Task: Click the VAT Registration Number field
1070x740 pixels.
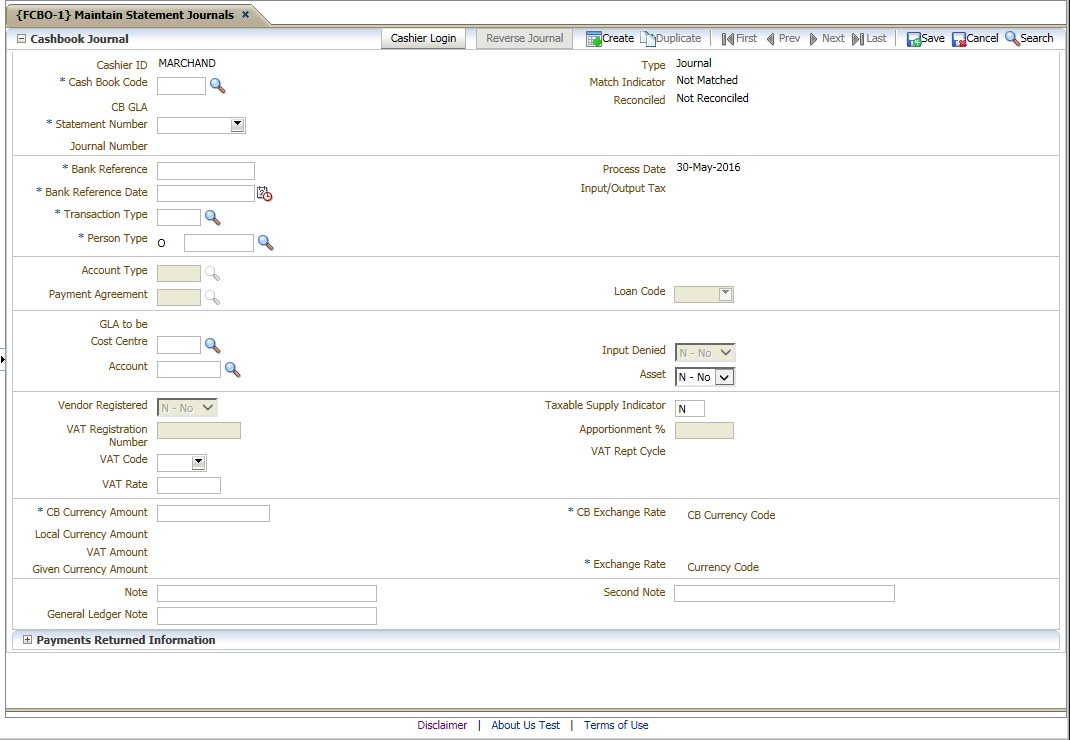Action: [199, 430]
